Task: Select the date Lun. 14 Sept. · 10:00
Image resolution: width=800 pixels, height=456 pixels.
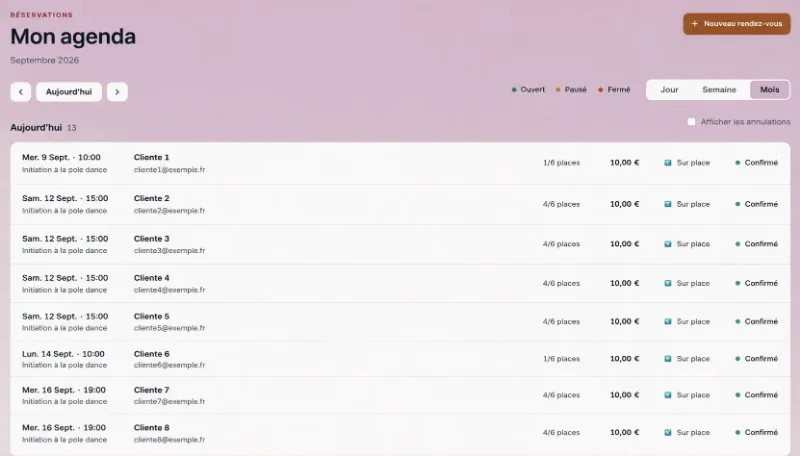Action: click(63, 354)
